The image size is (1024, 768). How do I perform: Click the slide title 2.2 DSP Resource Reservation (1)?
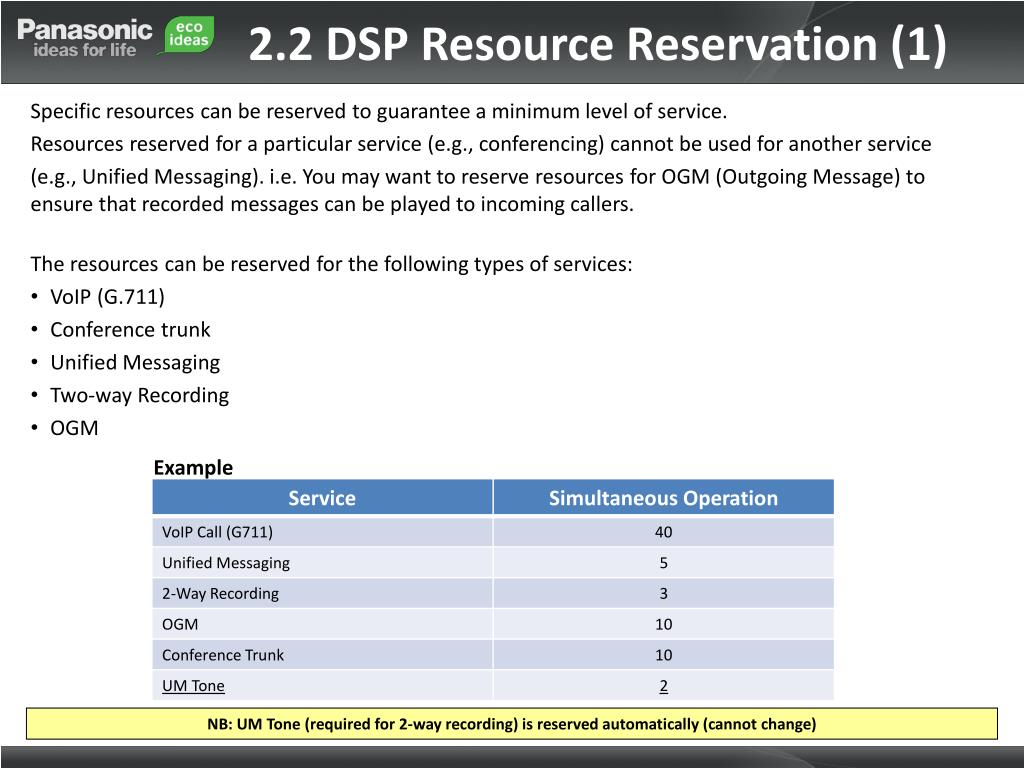click(x=598, y=44)
